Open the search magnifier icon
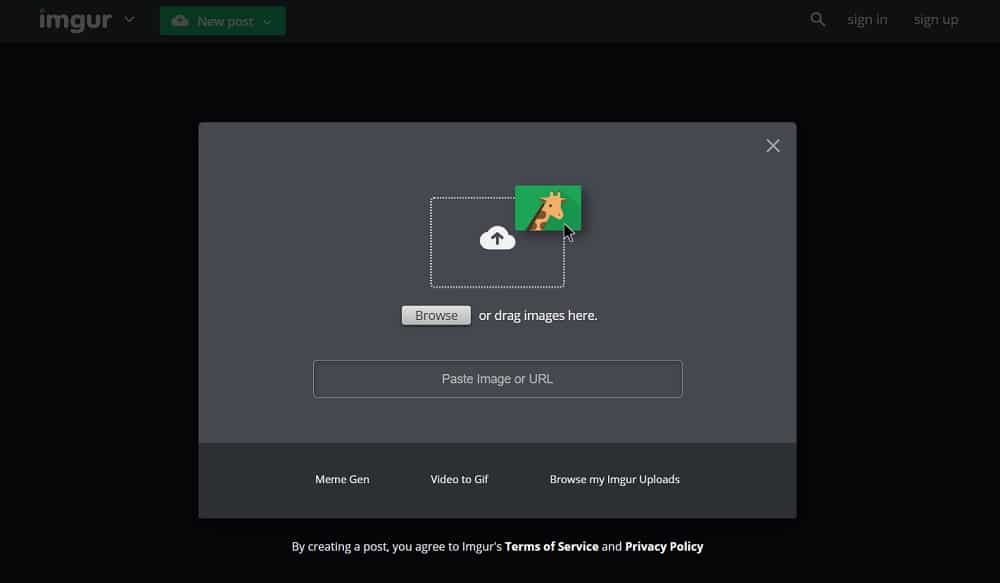1000x583 pixels. [817, 19]
